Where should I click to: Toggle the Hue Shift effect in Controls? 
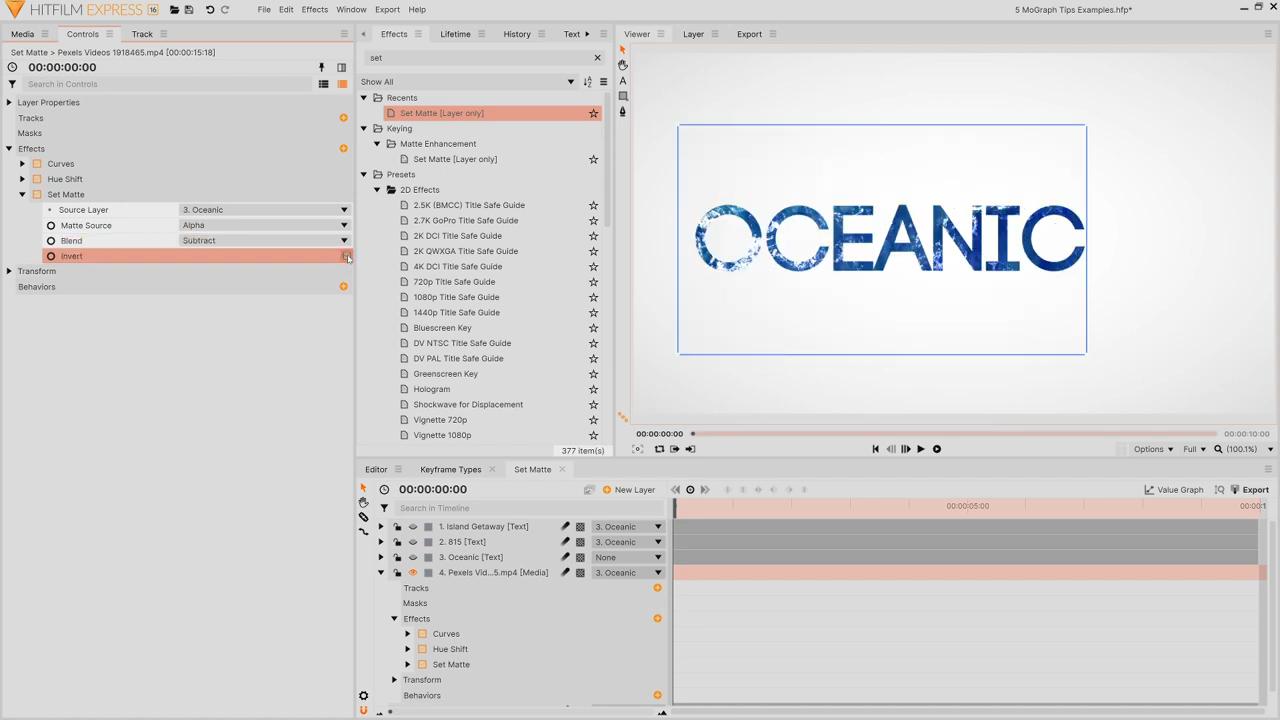tap(37, 179)
